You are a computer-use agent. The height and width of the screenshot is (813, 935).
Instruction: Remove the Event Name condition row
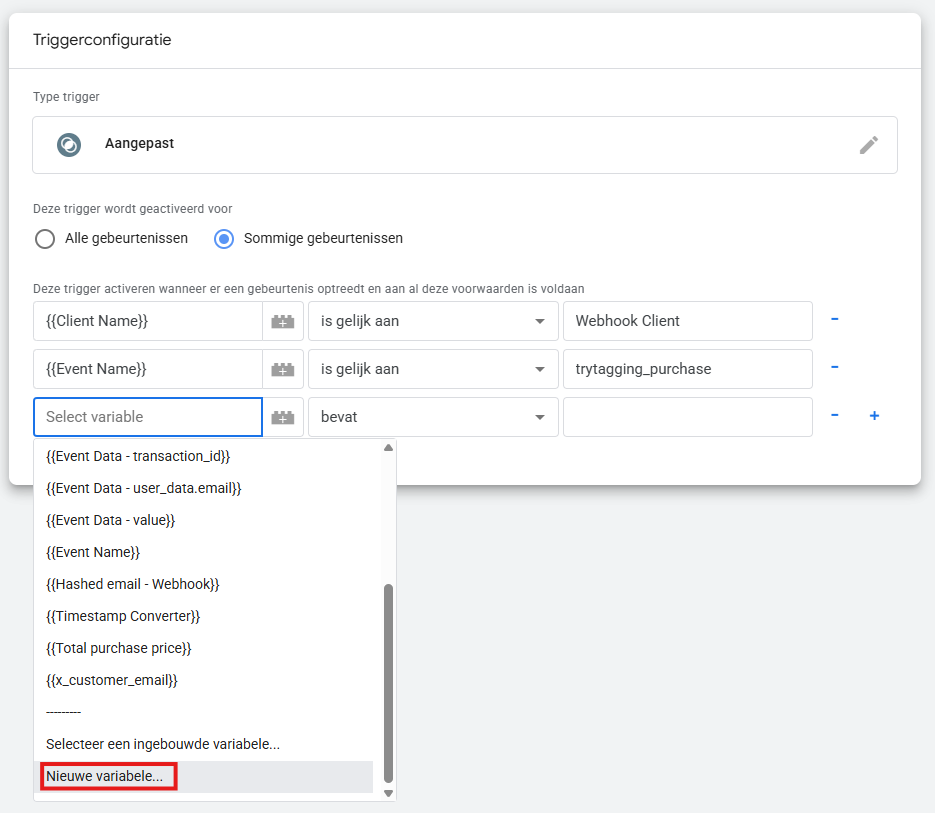pos(835,368)
